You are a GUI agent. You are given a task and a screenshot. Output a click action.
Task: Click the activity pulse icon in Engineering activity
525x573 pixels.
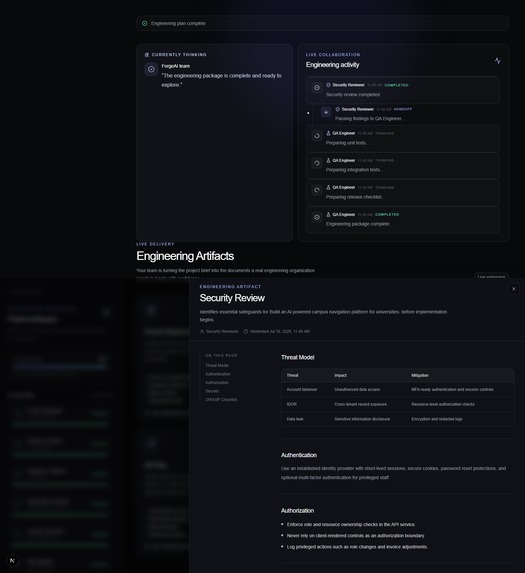[x=498, y=61]
